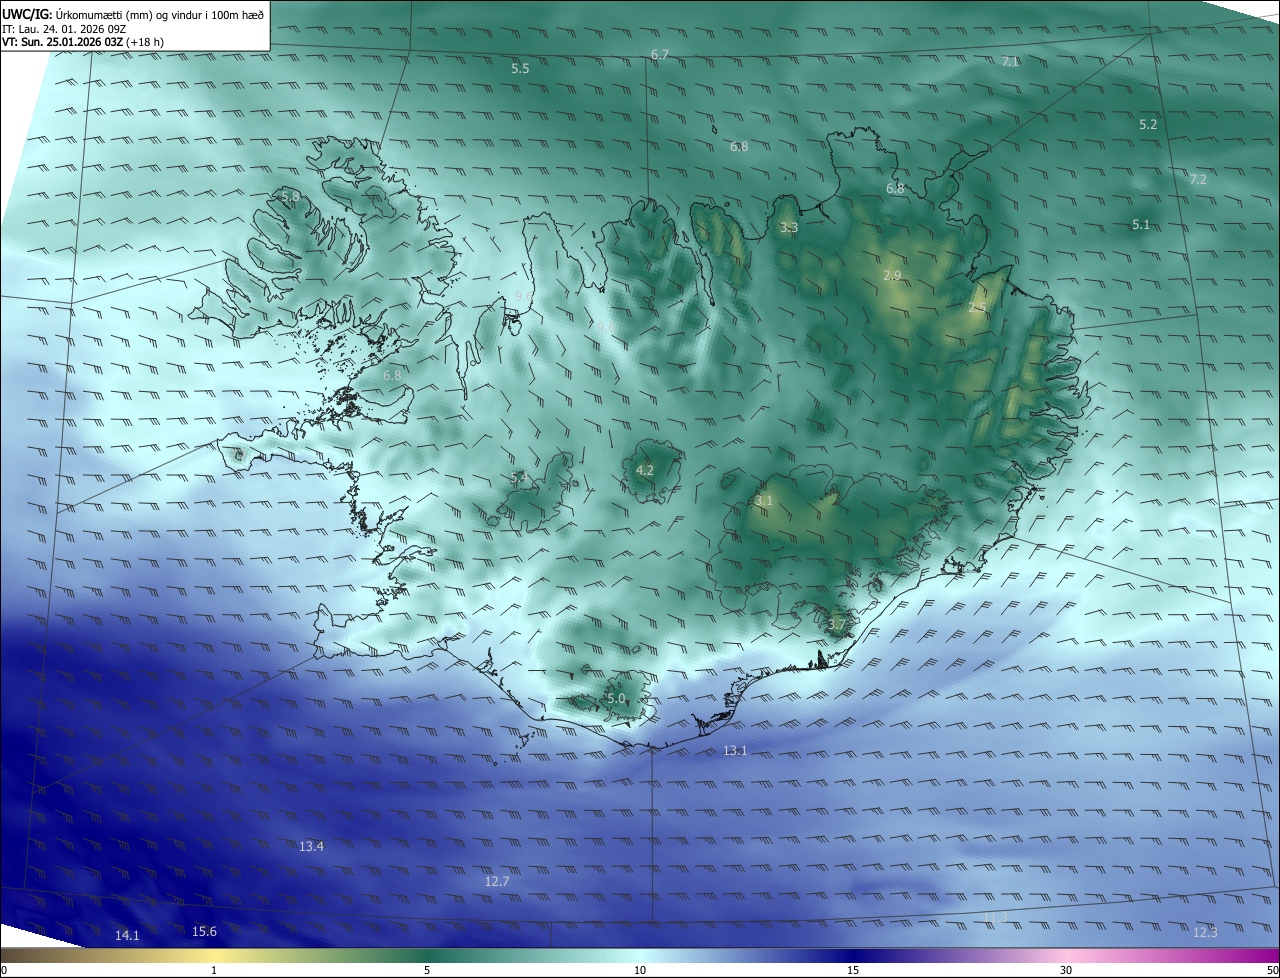Click the color scale tick labeled 30
Viewport: 1280px width, 978px height.
1066,970
